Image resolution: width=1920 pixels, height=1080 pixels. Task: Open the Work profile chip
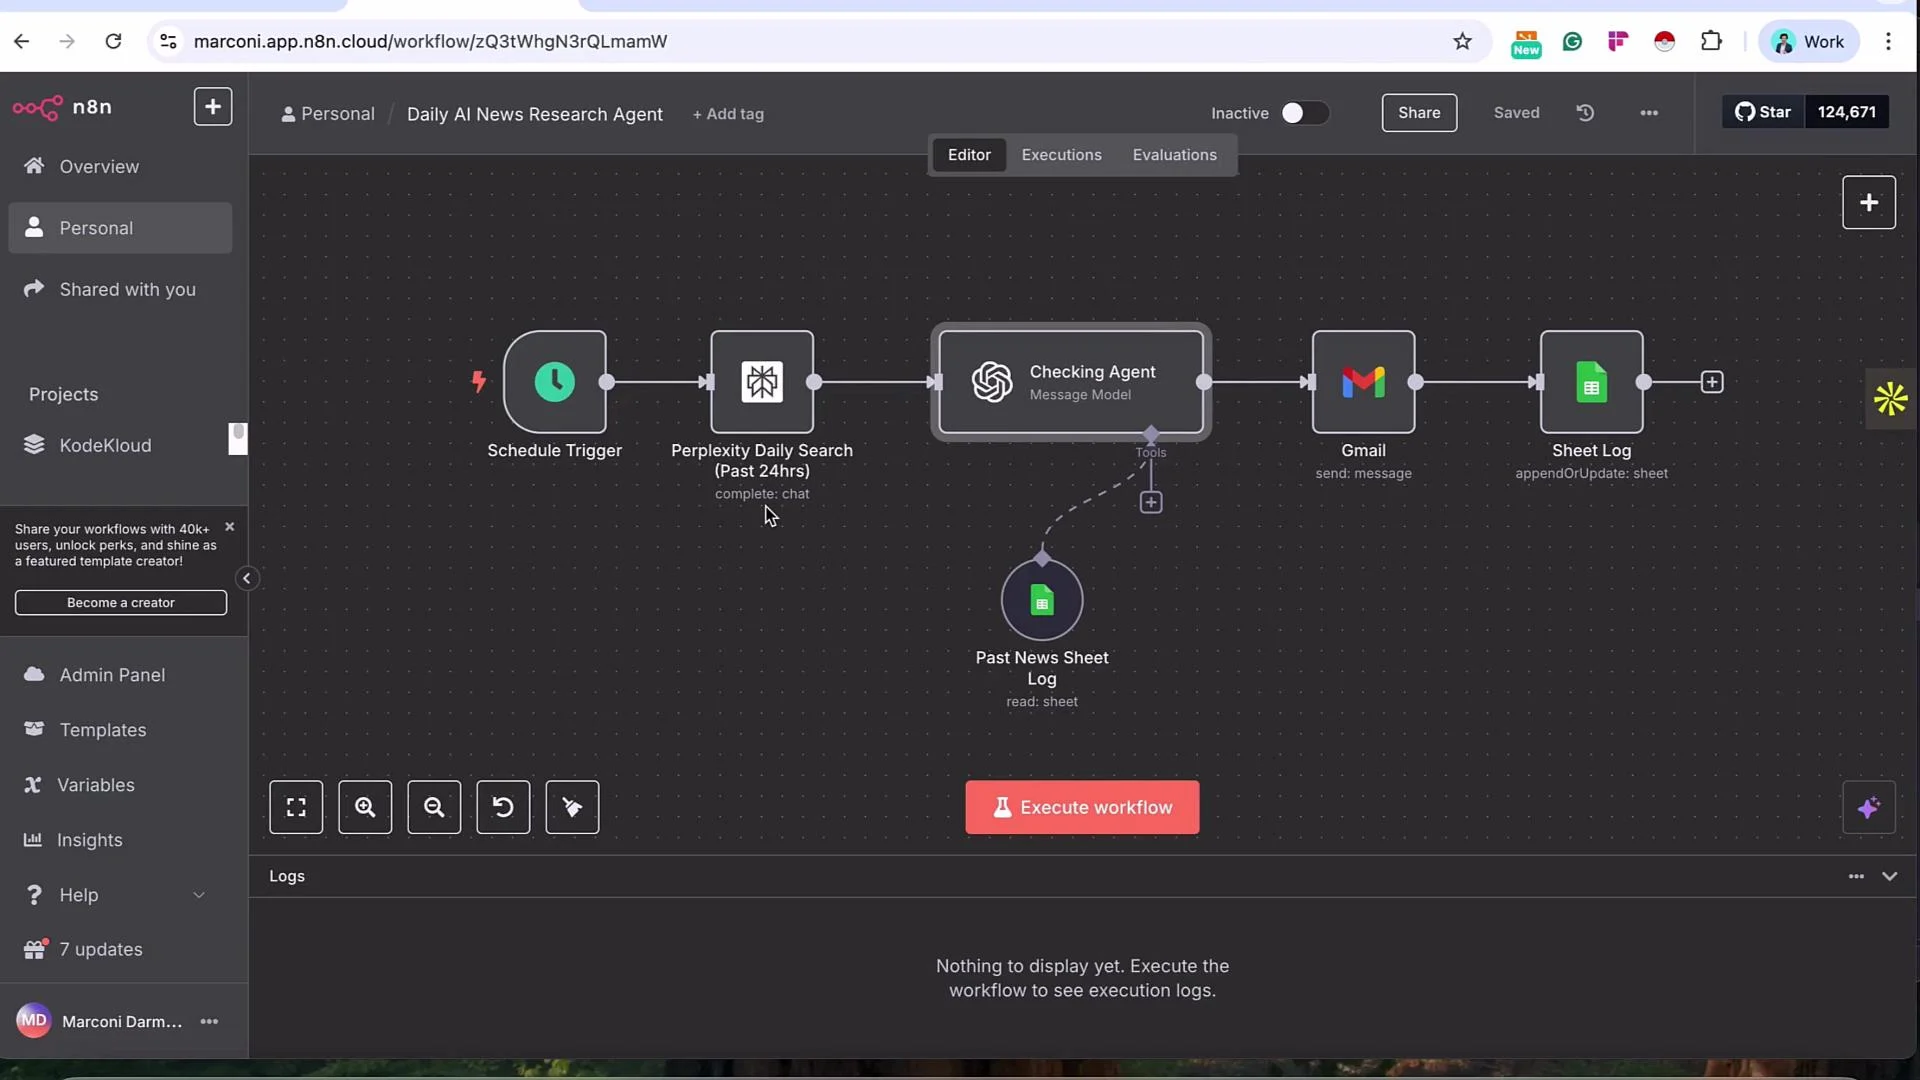1808,41
